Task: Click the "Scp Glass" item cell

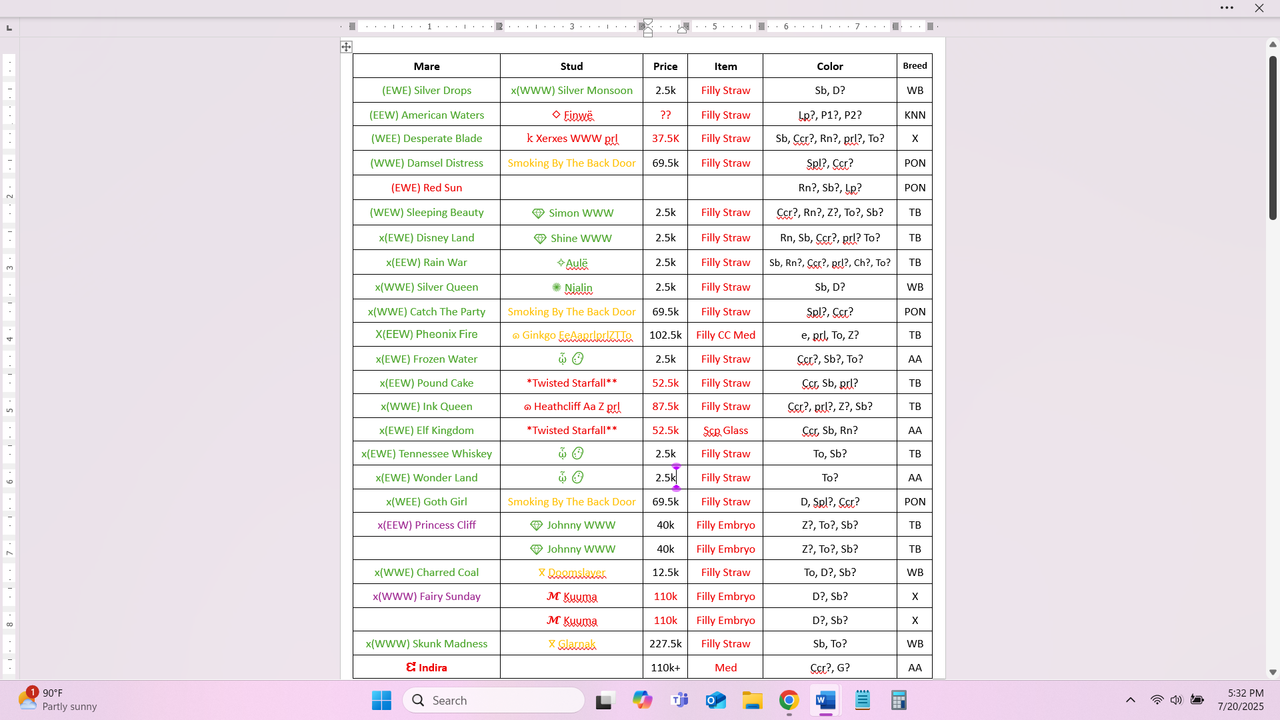Action: tap(725, 431)
